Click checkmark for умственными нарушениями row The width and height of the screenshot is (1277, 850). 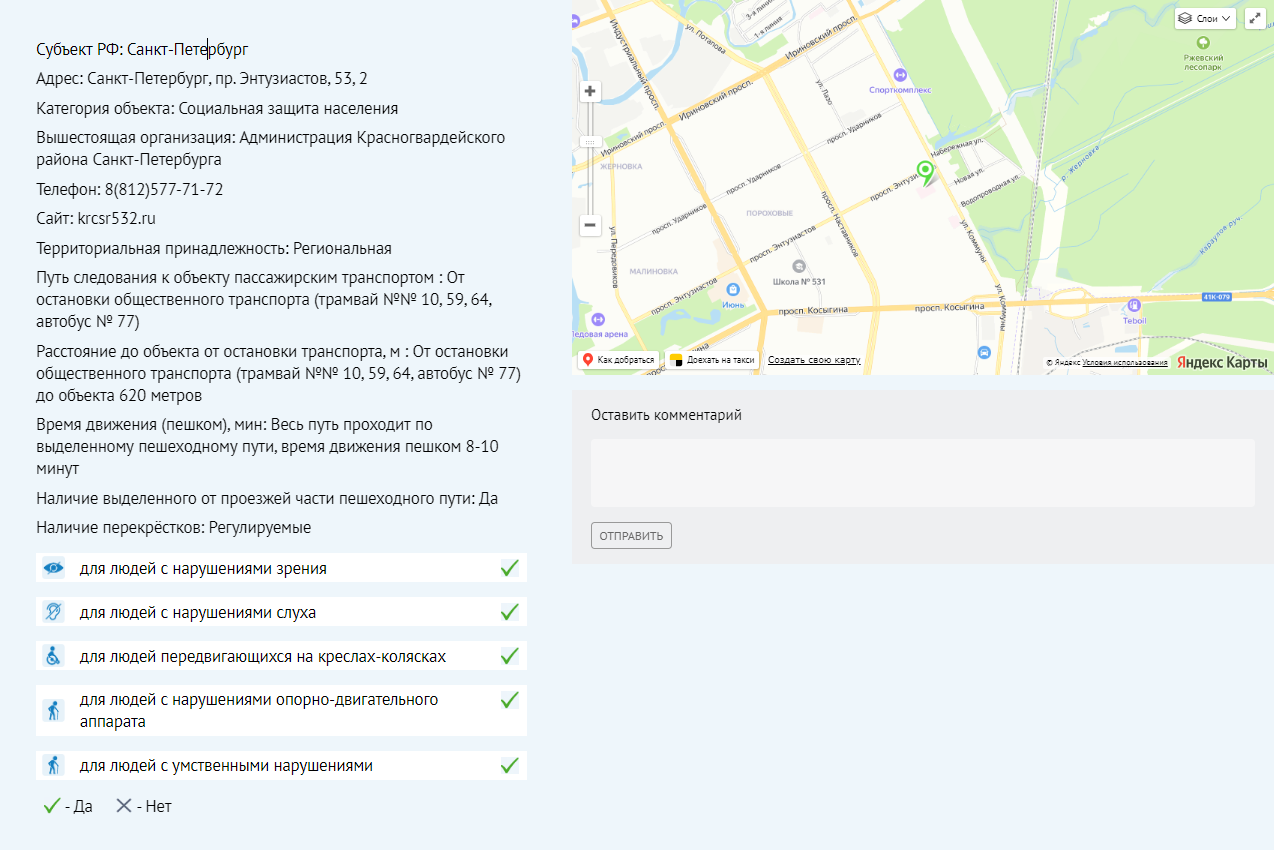(x=510, y=766)
